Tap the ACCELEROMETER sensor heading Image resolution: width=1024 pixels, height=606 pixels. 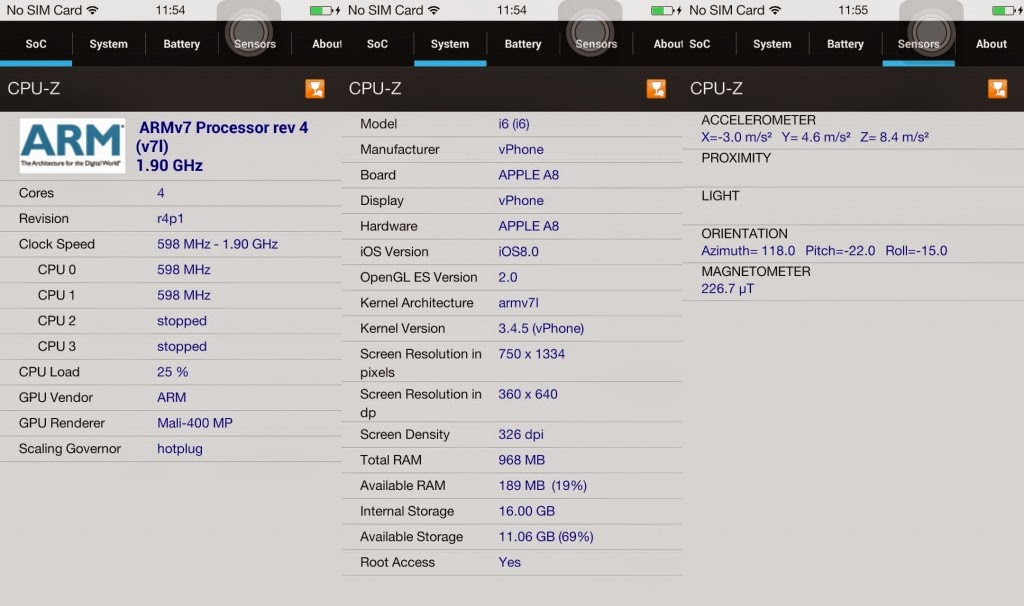pos(758,120)
